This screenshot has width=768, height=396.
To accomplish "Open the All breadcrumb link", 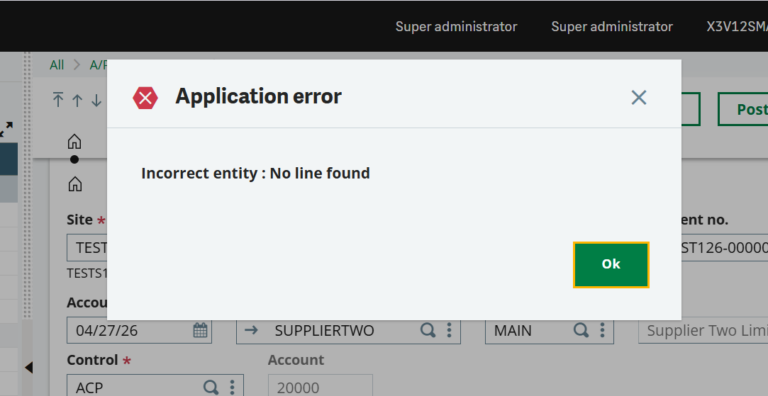I will point(57,65).
